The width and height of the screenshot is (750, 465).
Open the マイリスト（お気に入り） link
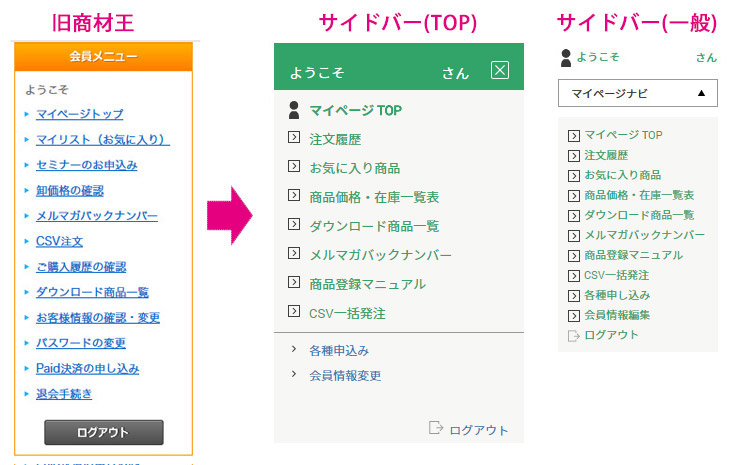(x=103, y=140)
